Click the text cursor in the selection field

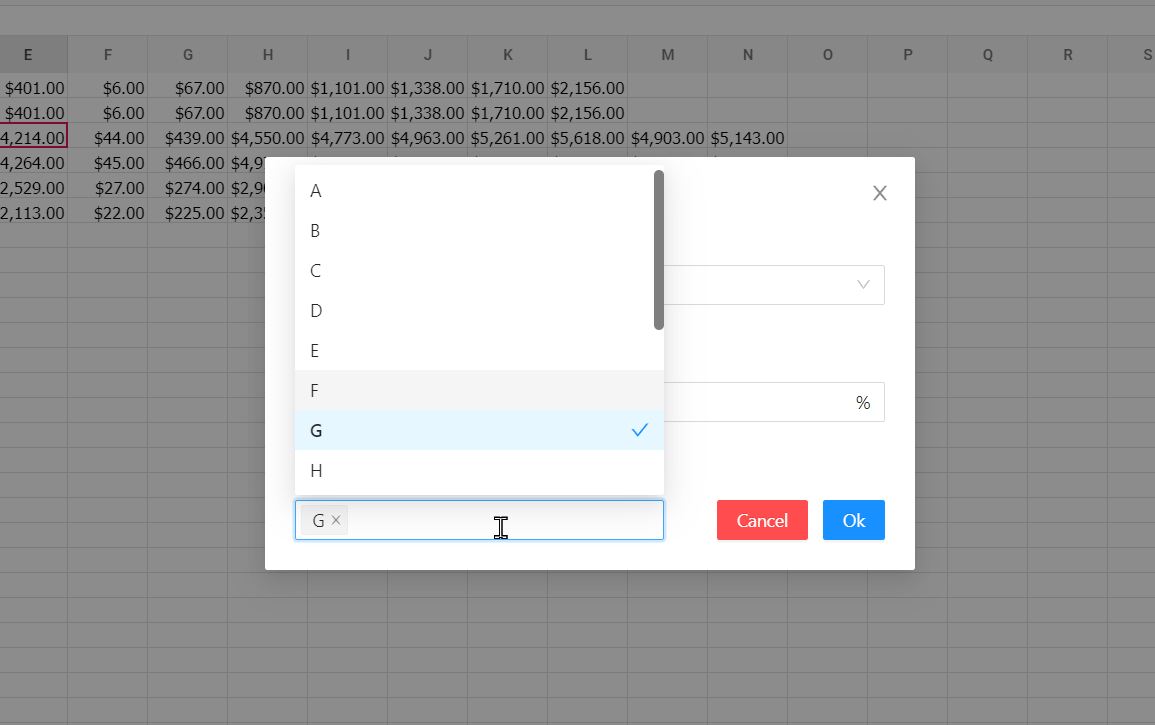[x=500, y=527]
